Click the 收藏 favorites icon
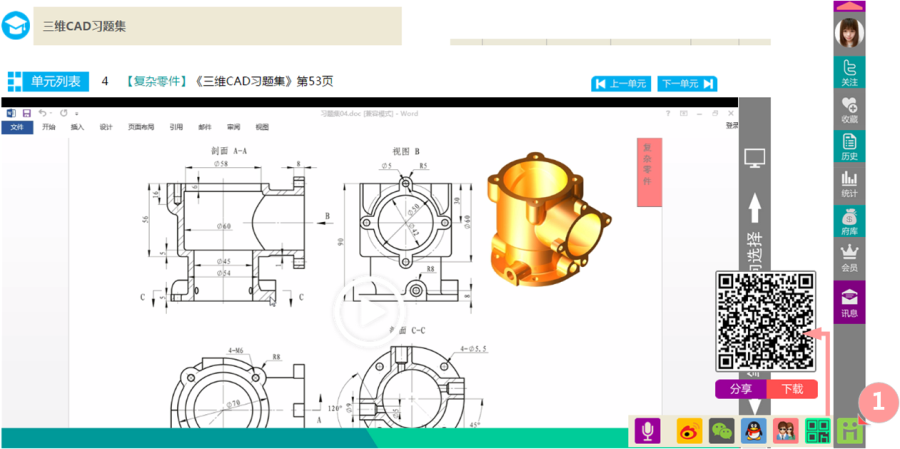 point(849,110)
